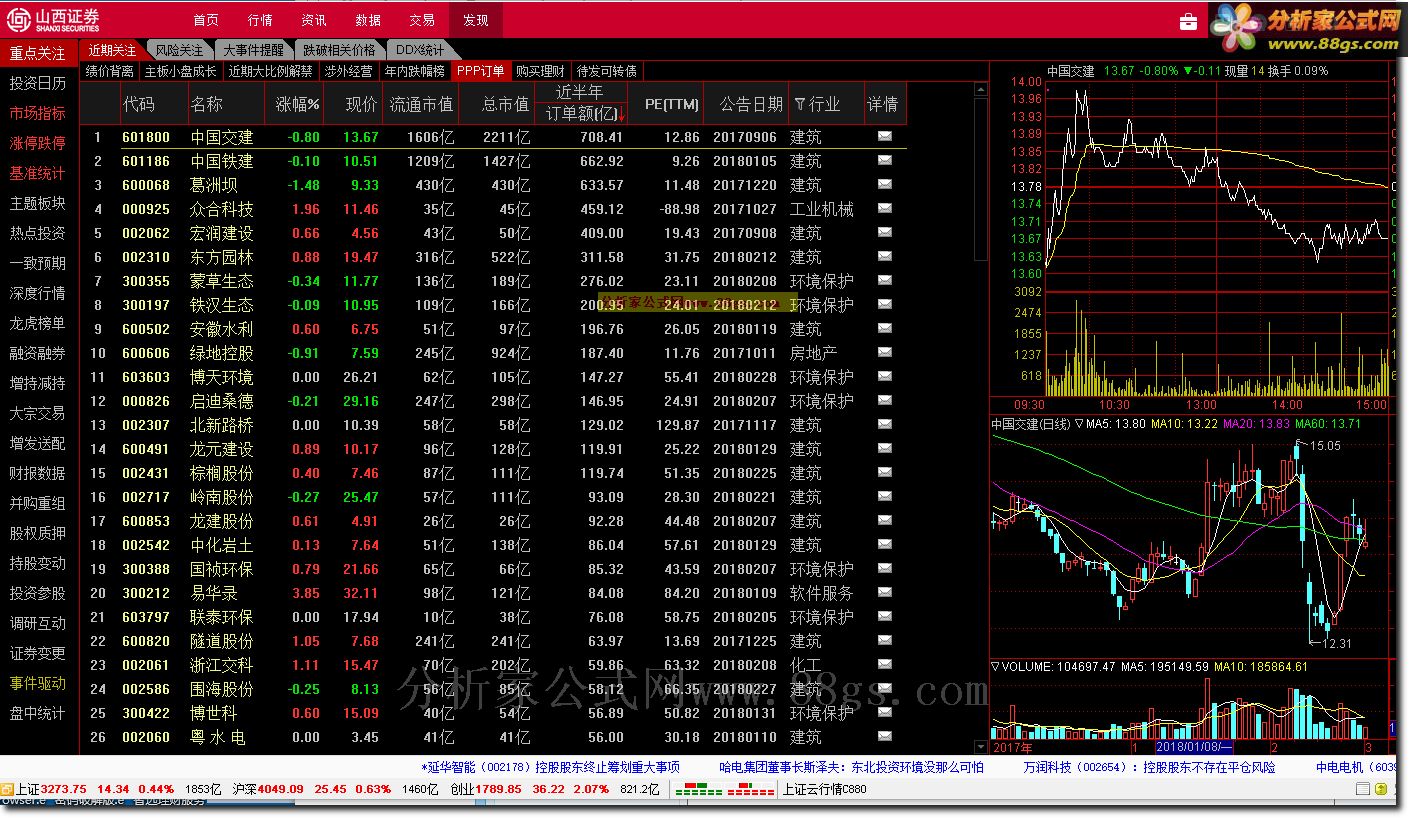Open the 延华智能 (002178) news ticker headline
This screenshot has height=818, width=1410.
[x=550, y=767]
